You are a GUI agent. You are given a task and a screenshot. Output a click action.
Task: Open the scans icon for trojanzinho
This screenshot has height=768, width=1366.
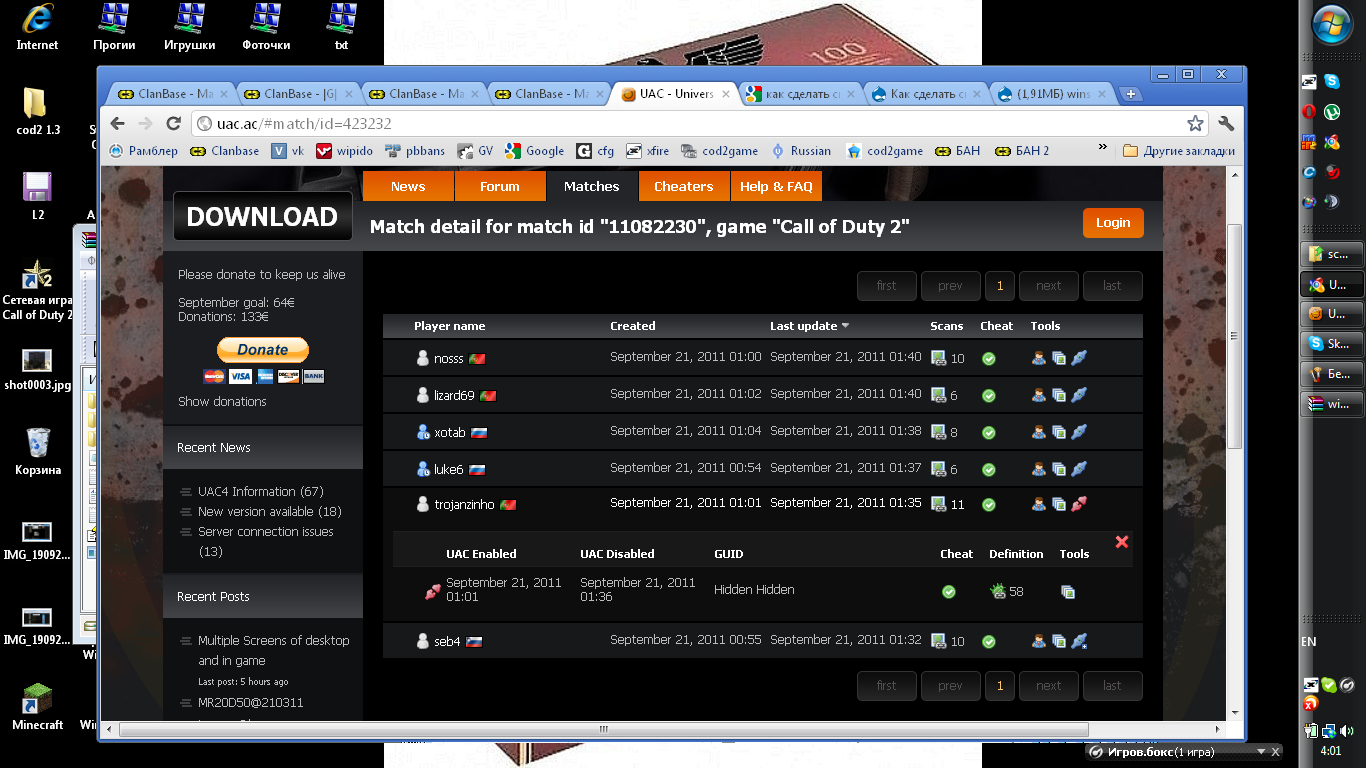tap(939, 504)
